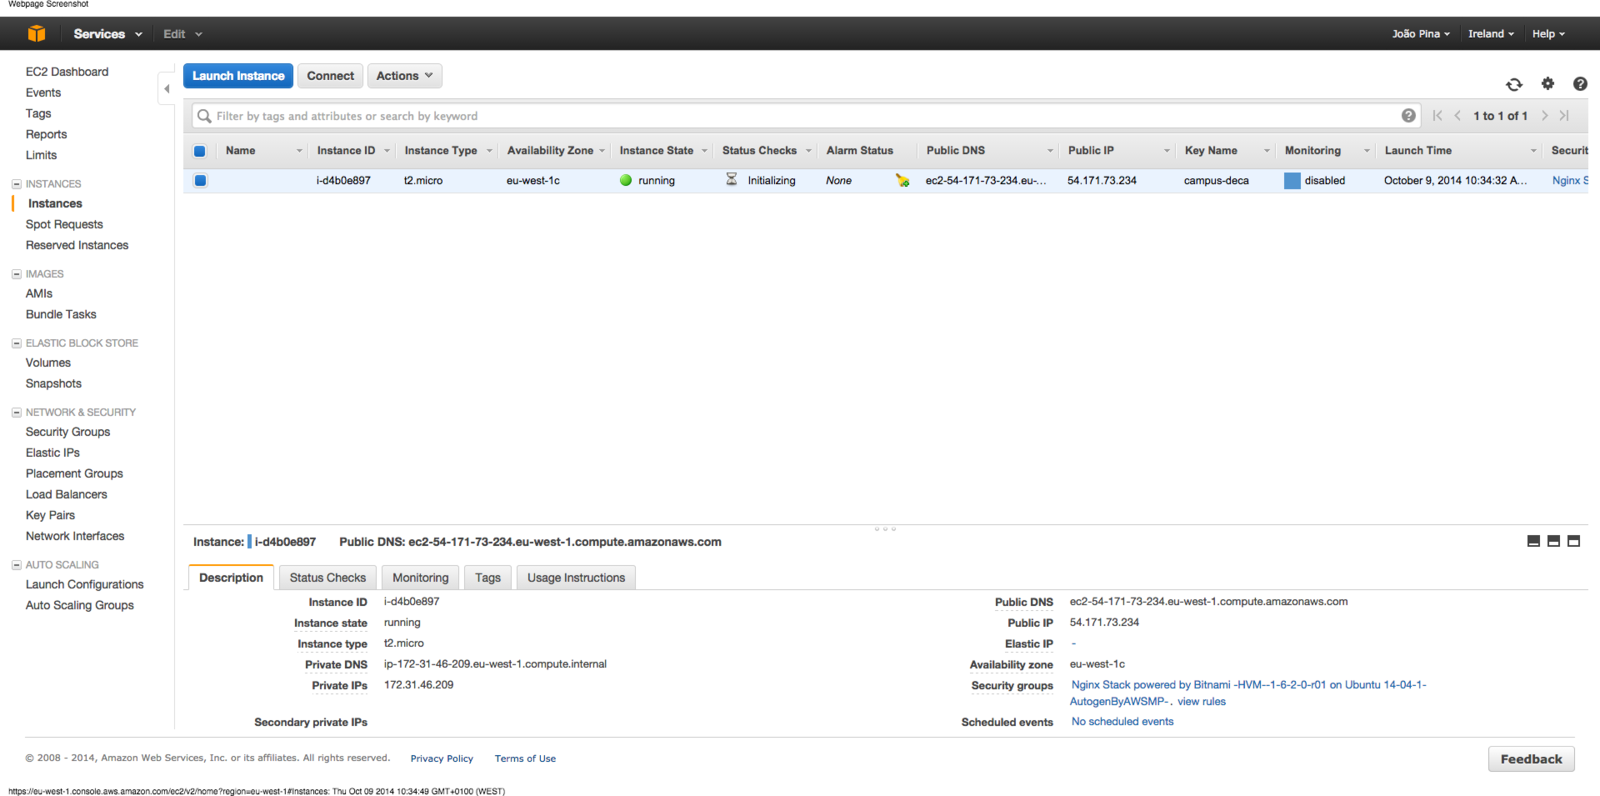Click the 54.171.73.234 Public IP cell

coord(1102,181)
